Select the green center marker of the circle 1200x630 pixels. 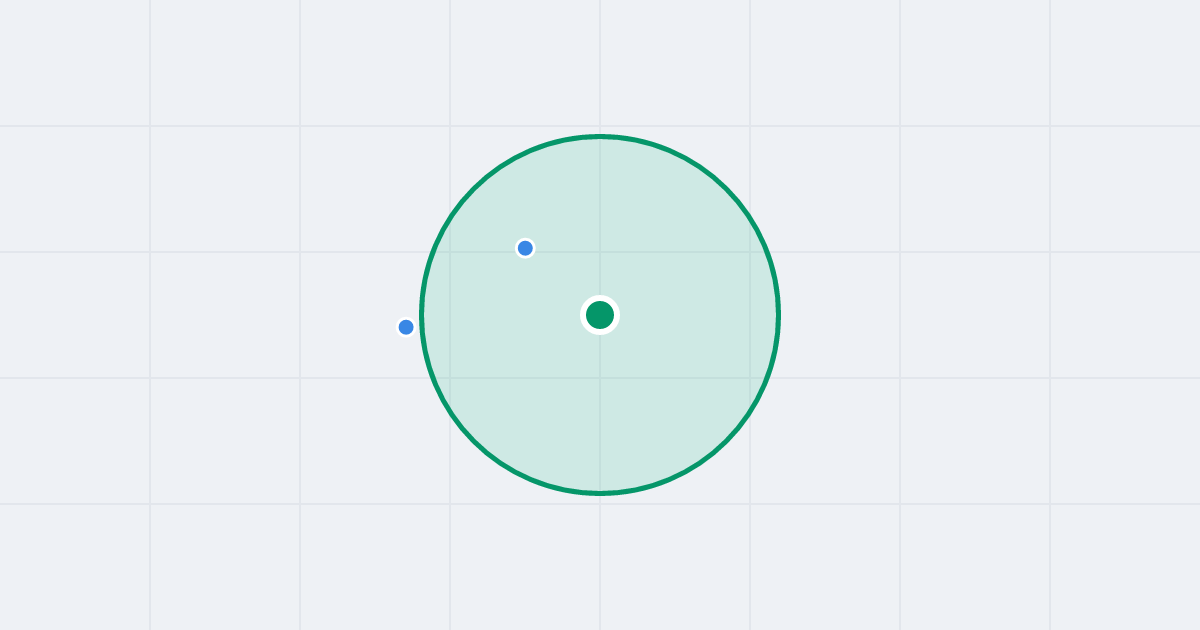600,315
